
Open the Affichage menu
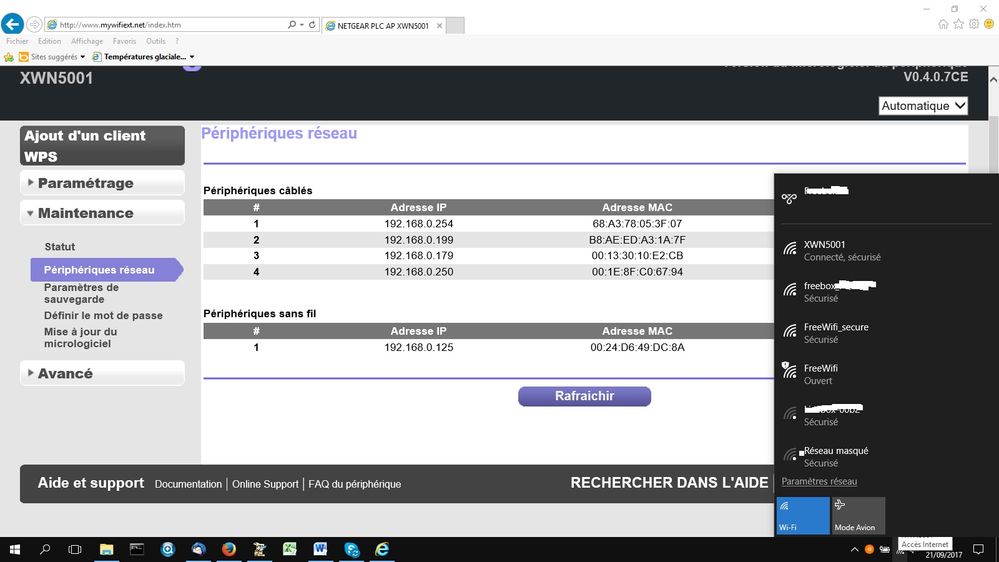point(87,41)
